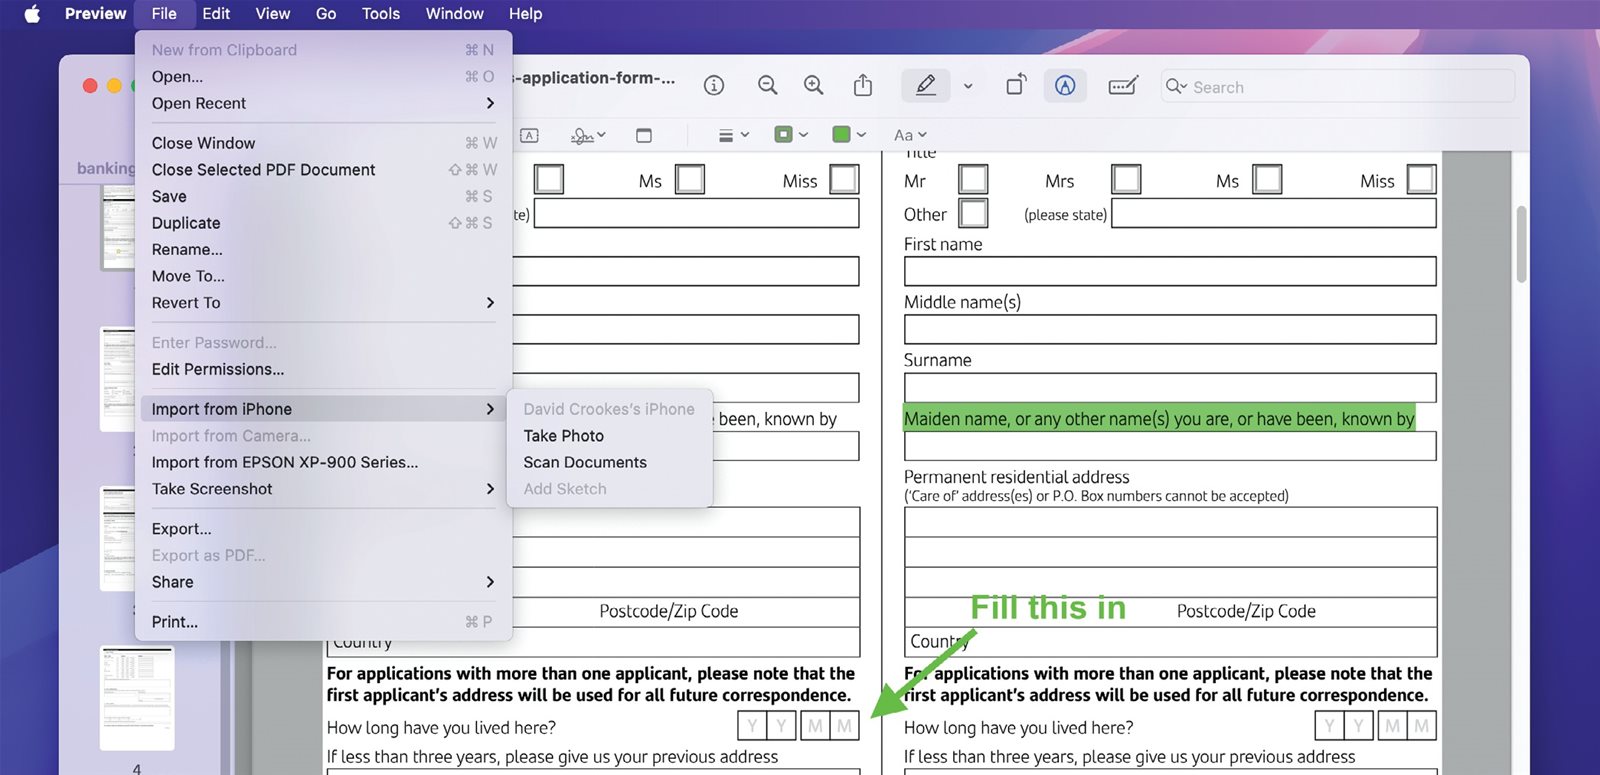Screen dimensions: 1600x775
Task: Expand the Take Screenshot submenu
Action: pyautogui.click(x=323, y=489)
